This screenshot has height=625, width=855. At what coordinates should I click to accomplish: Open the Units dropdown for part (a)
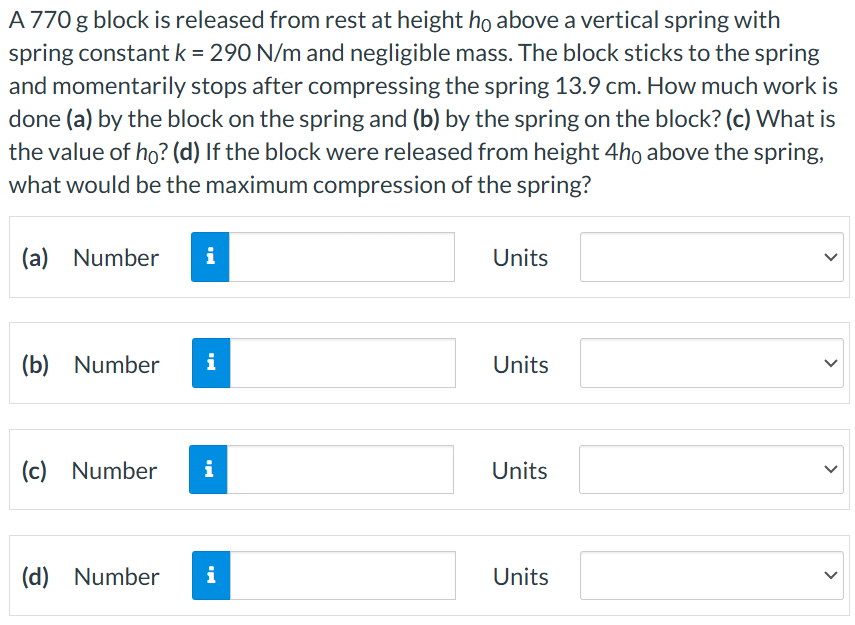[711, 257]
